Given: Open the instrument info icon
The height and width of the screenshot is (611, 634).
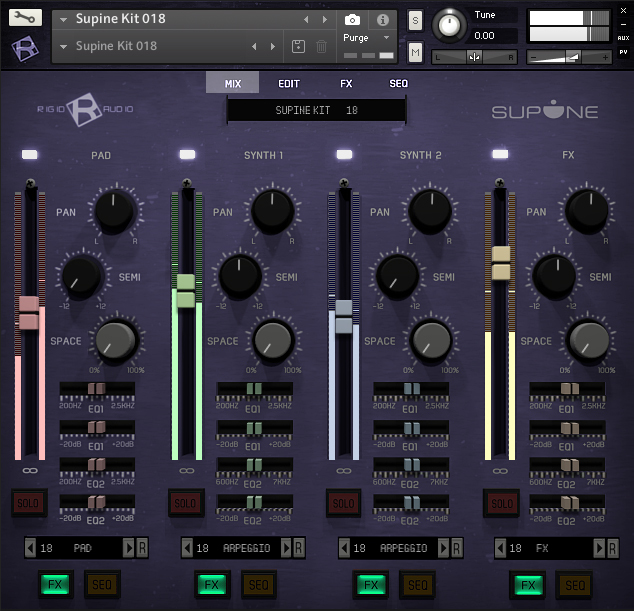Looking at the screenshot, I should [x=382, y=19].
